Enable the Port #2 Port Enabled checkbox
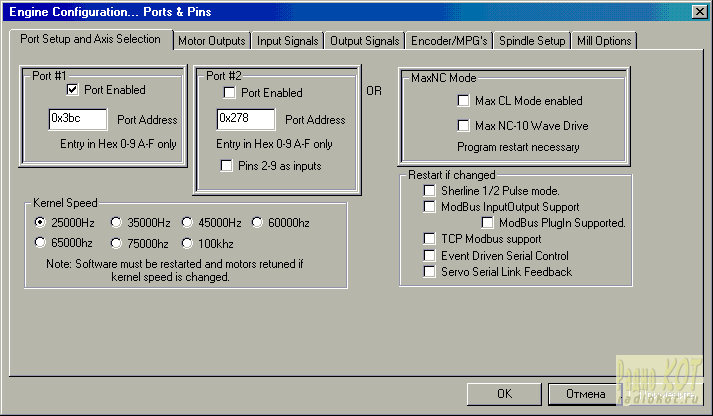The height and width of the screenshot is (416, 713). coord(229,93)
